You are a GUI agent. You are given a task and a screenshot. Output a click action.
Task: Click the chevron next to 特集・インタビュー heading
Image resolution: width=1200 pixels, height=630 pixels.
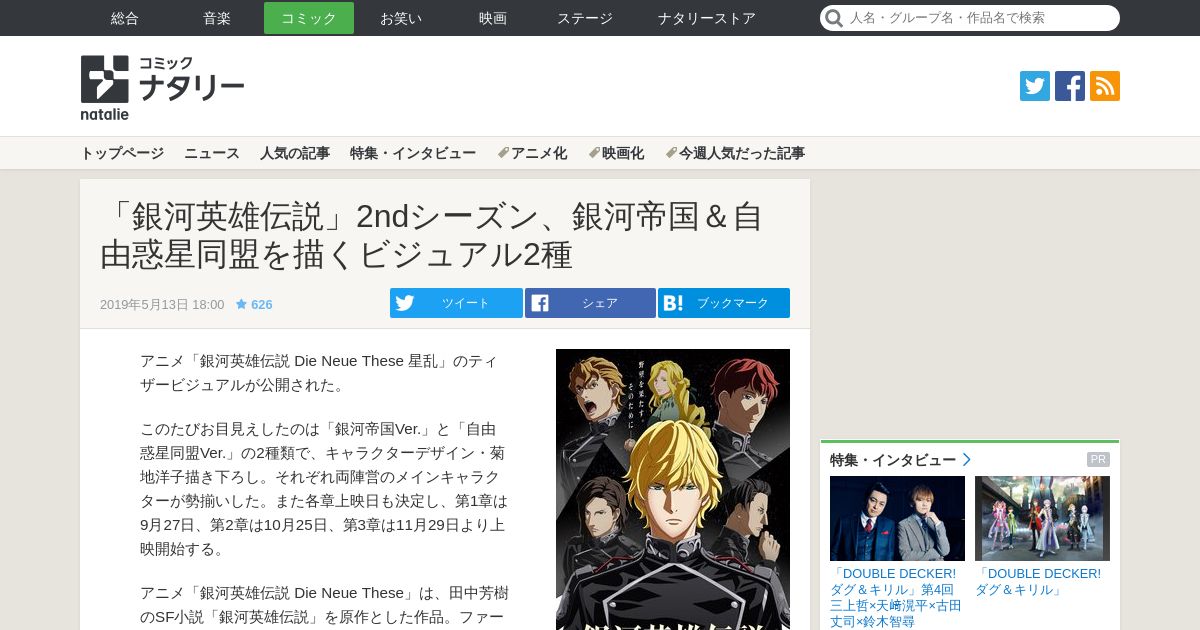pos(966,460)
